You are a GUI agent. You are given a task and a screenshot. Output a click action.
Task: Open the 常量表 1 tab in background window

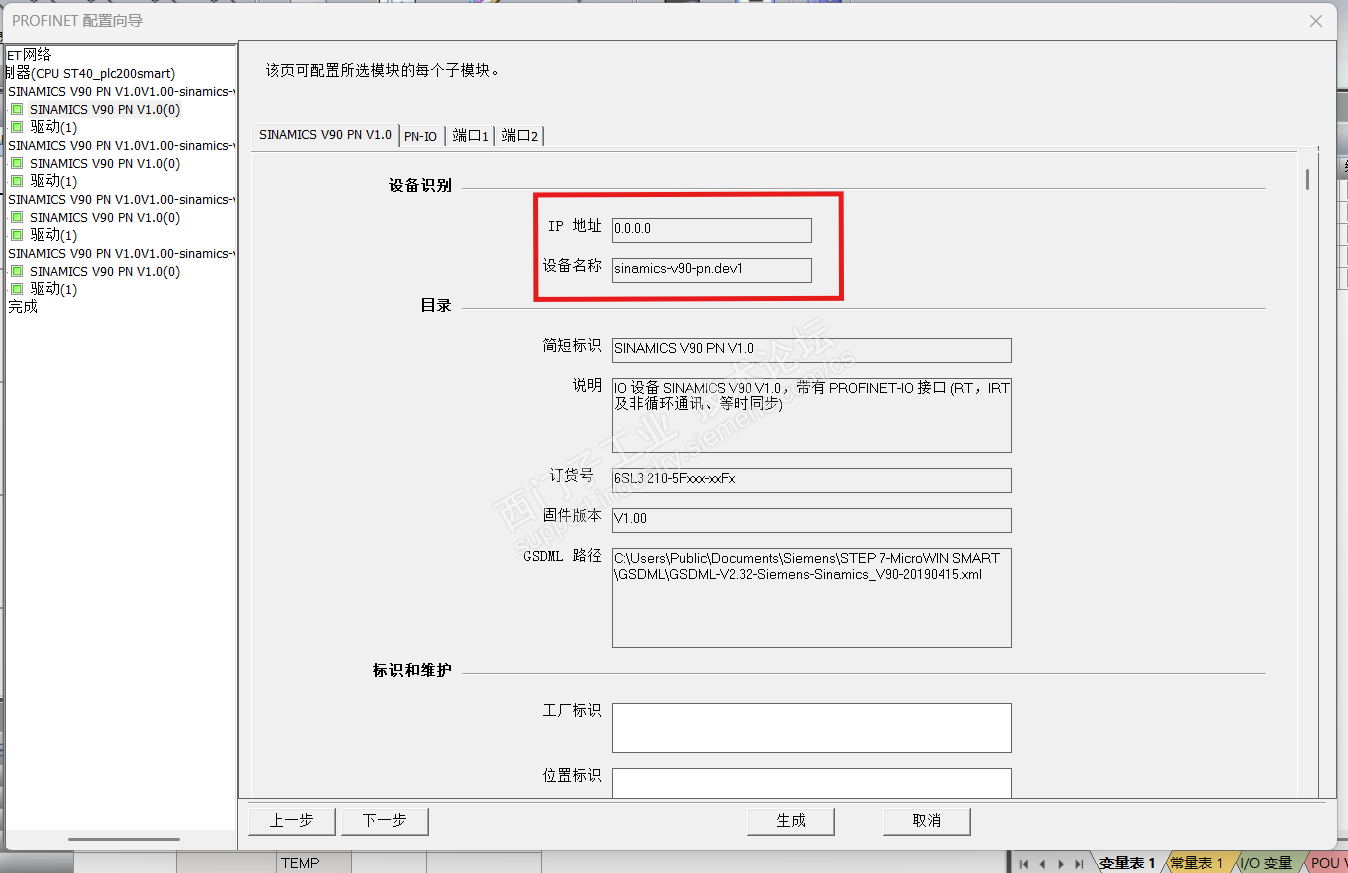coord(1197,863)
